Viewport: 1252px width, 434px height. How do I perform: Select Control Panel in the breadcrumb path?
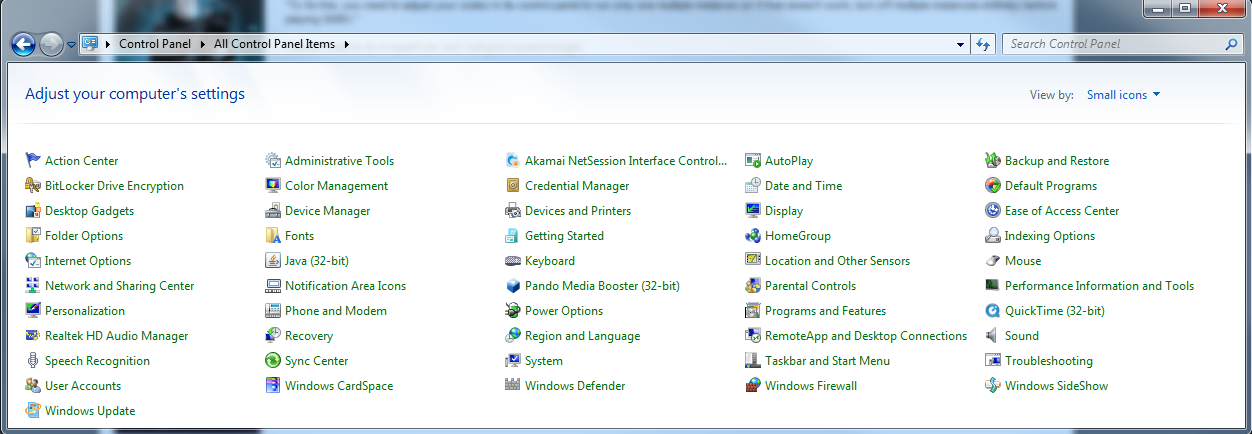[x=154, y=44]
